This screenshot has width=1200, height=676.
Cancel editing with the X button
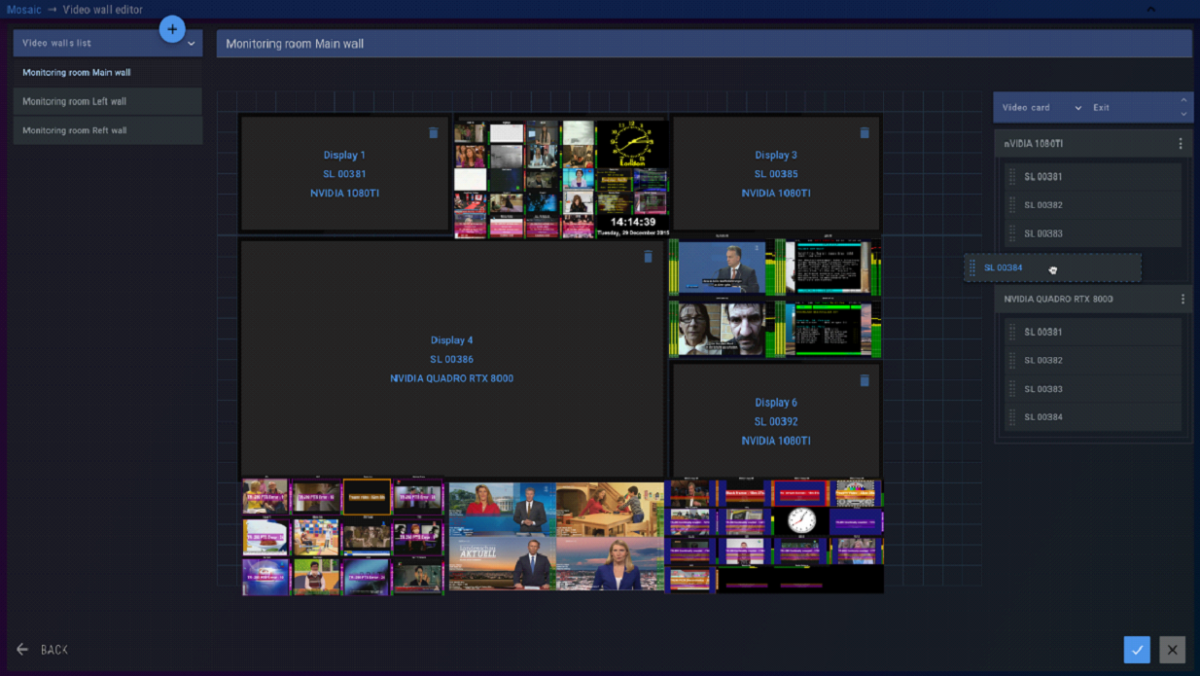pos(1172,650)
